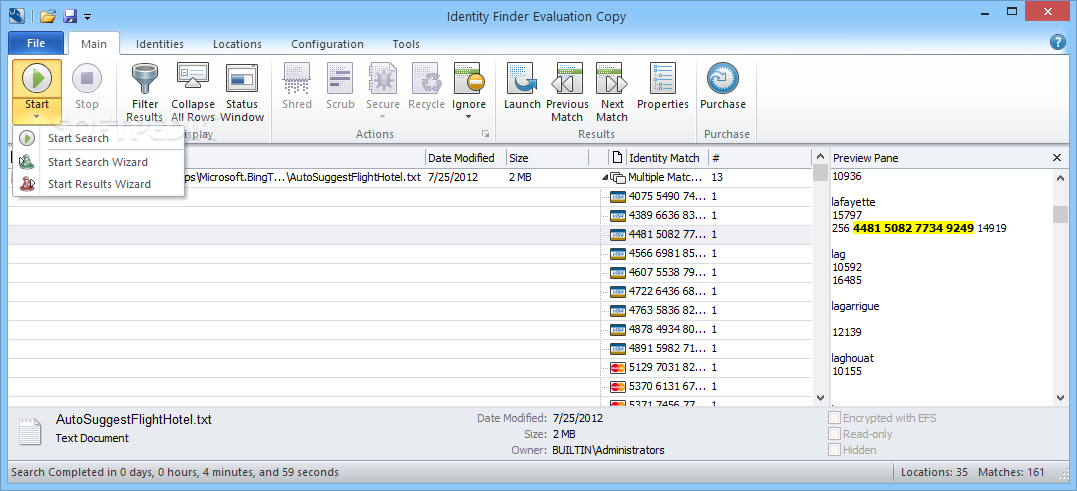Click the Ignore action icon
Screen dimensions: 1077x491
[x=468, y=78]
